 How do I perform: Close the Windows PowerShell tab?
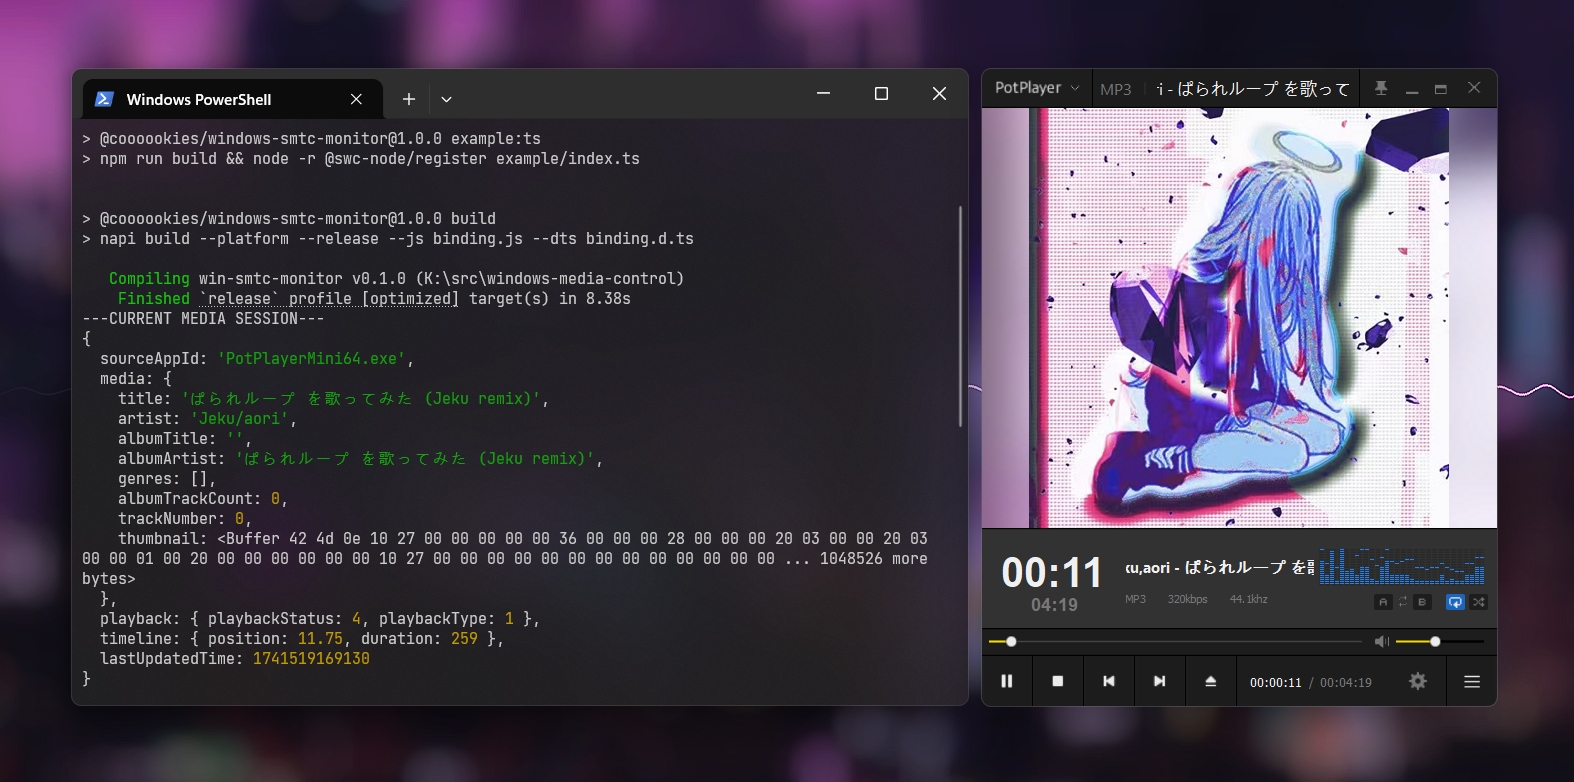tap(356, 99)
